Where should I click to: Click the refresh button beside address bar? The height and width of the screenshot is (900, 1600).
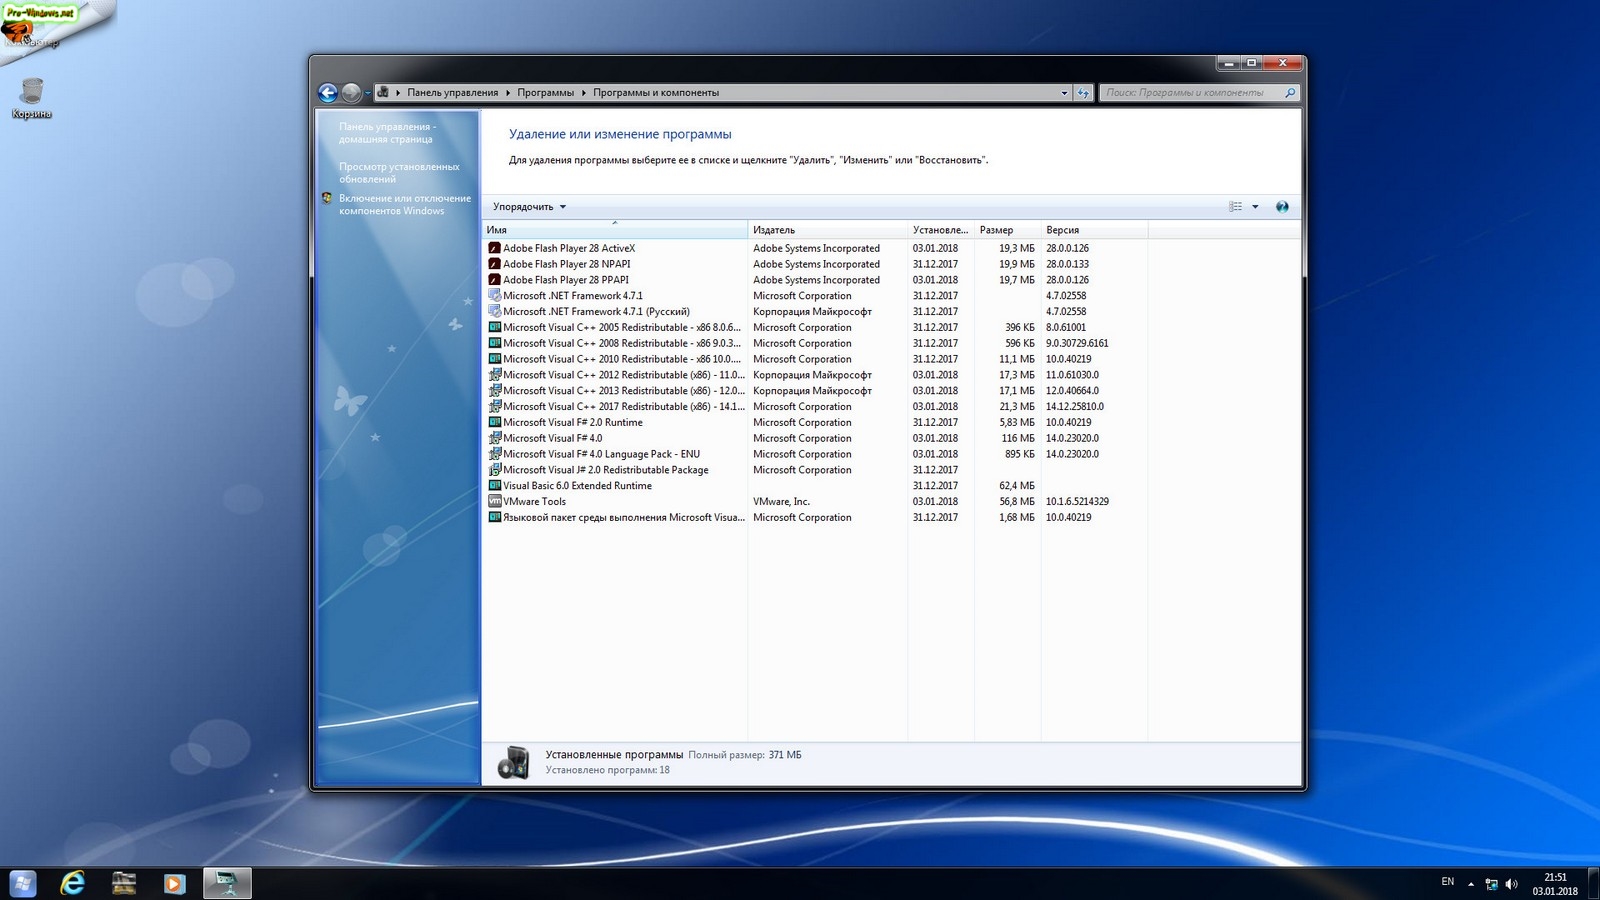click(x=1082, y=93)
